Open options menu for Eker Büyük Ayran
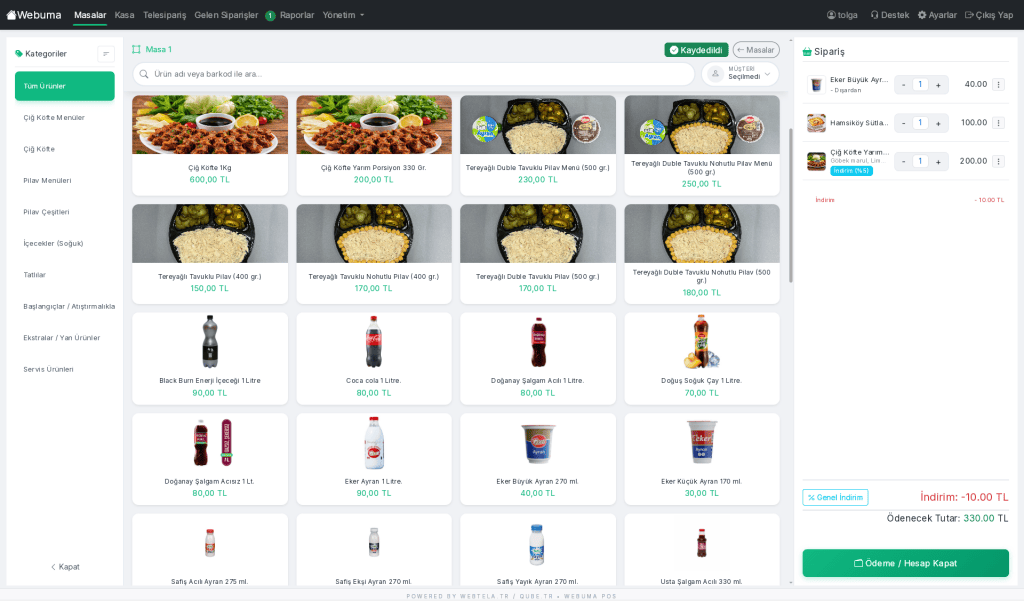The image size is (1024, 601). 998,85
